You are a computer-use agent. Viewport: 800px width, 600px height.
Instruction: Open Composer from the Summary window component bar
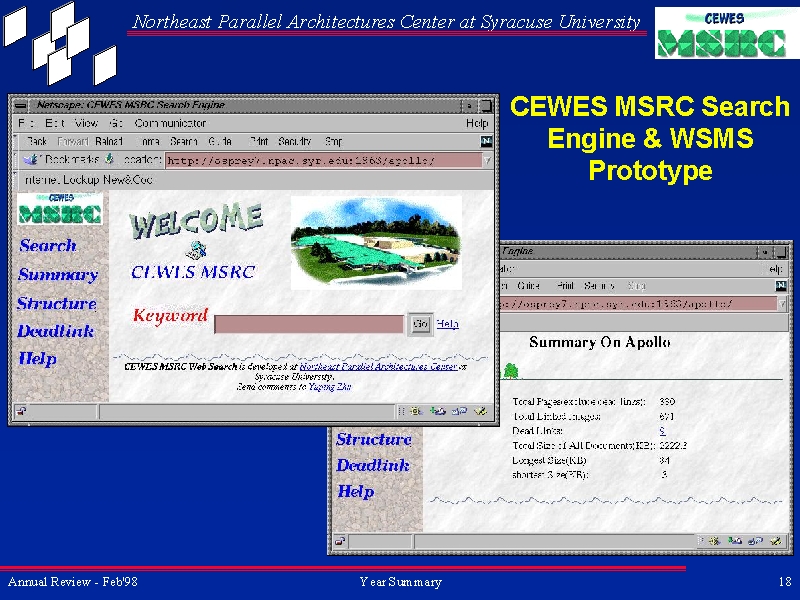pyautogui.click(x=776, y=541)
